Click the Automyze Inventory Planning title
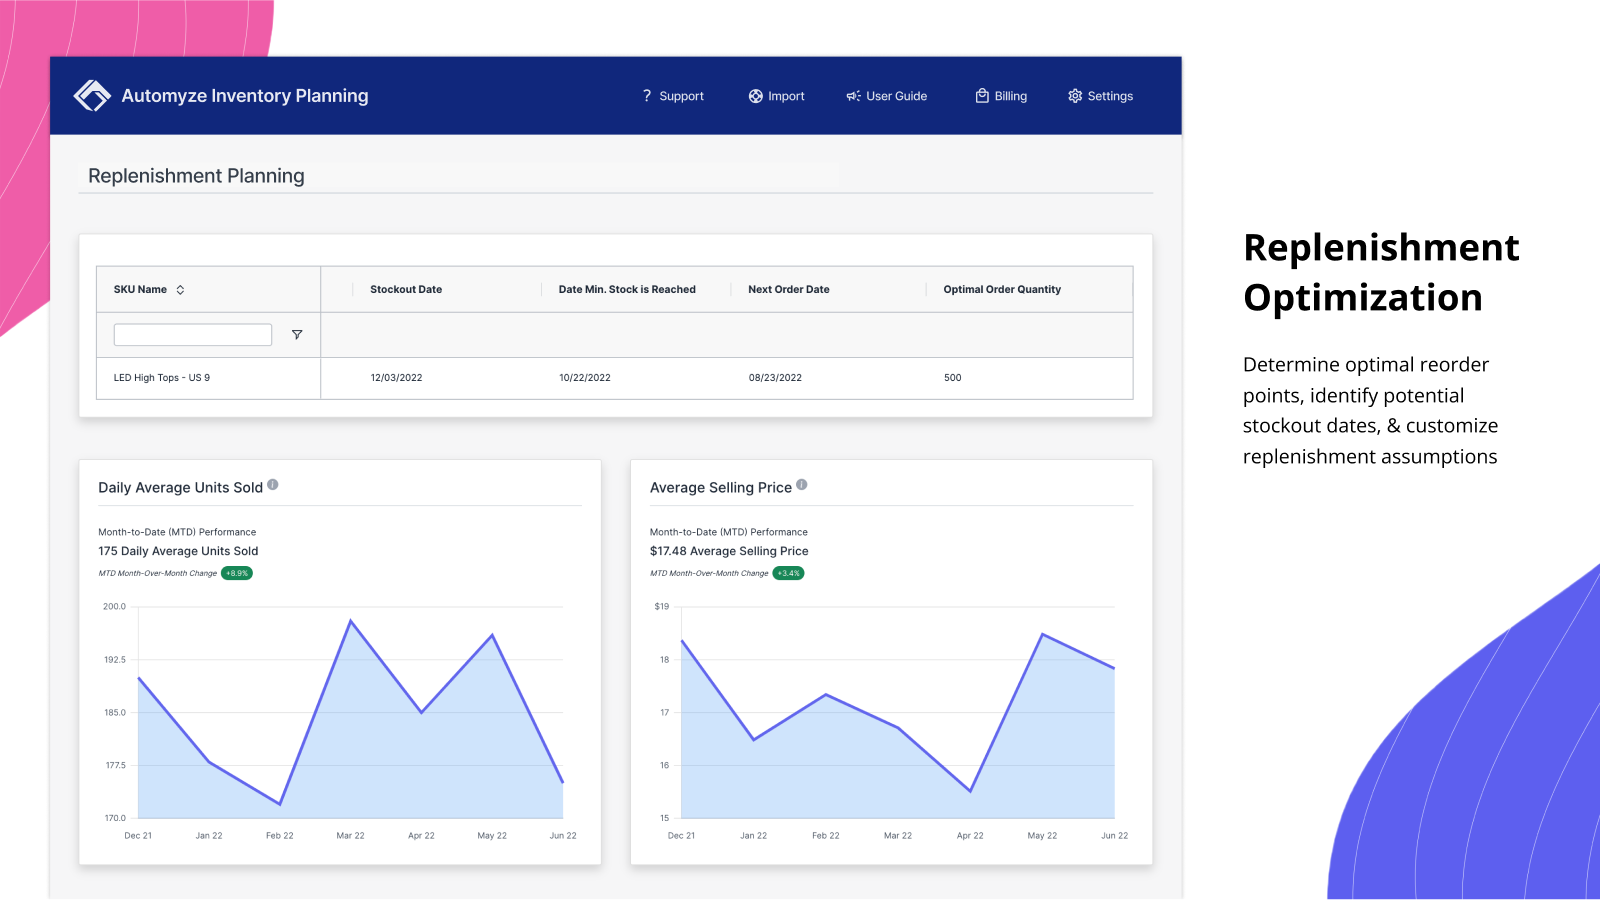The height and width of the screenshot is (900, 1600). pos(245,96)
